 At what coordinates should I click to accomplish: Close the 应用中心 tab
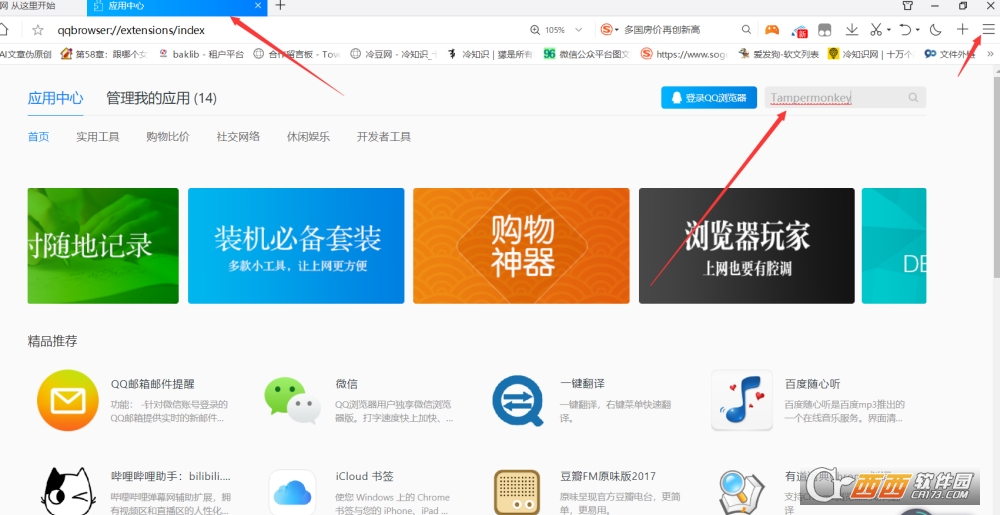pos(258,6)
